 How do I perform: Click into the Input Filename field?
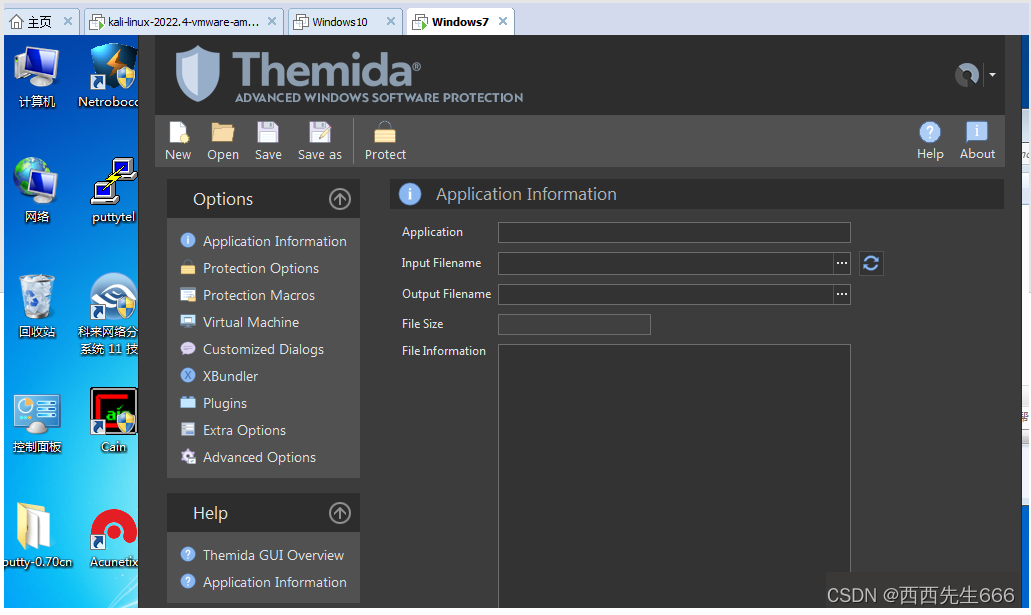665,263
